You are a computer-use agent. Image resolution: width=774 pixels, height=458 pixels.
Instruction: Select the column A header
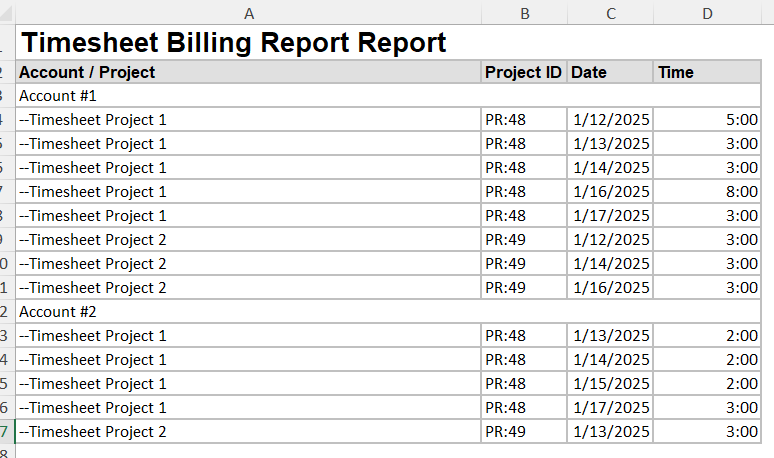click(x=249, y=12)
